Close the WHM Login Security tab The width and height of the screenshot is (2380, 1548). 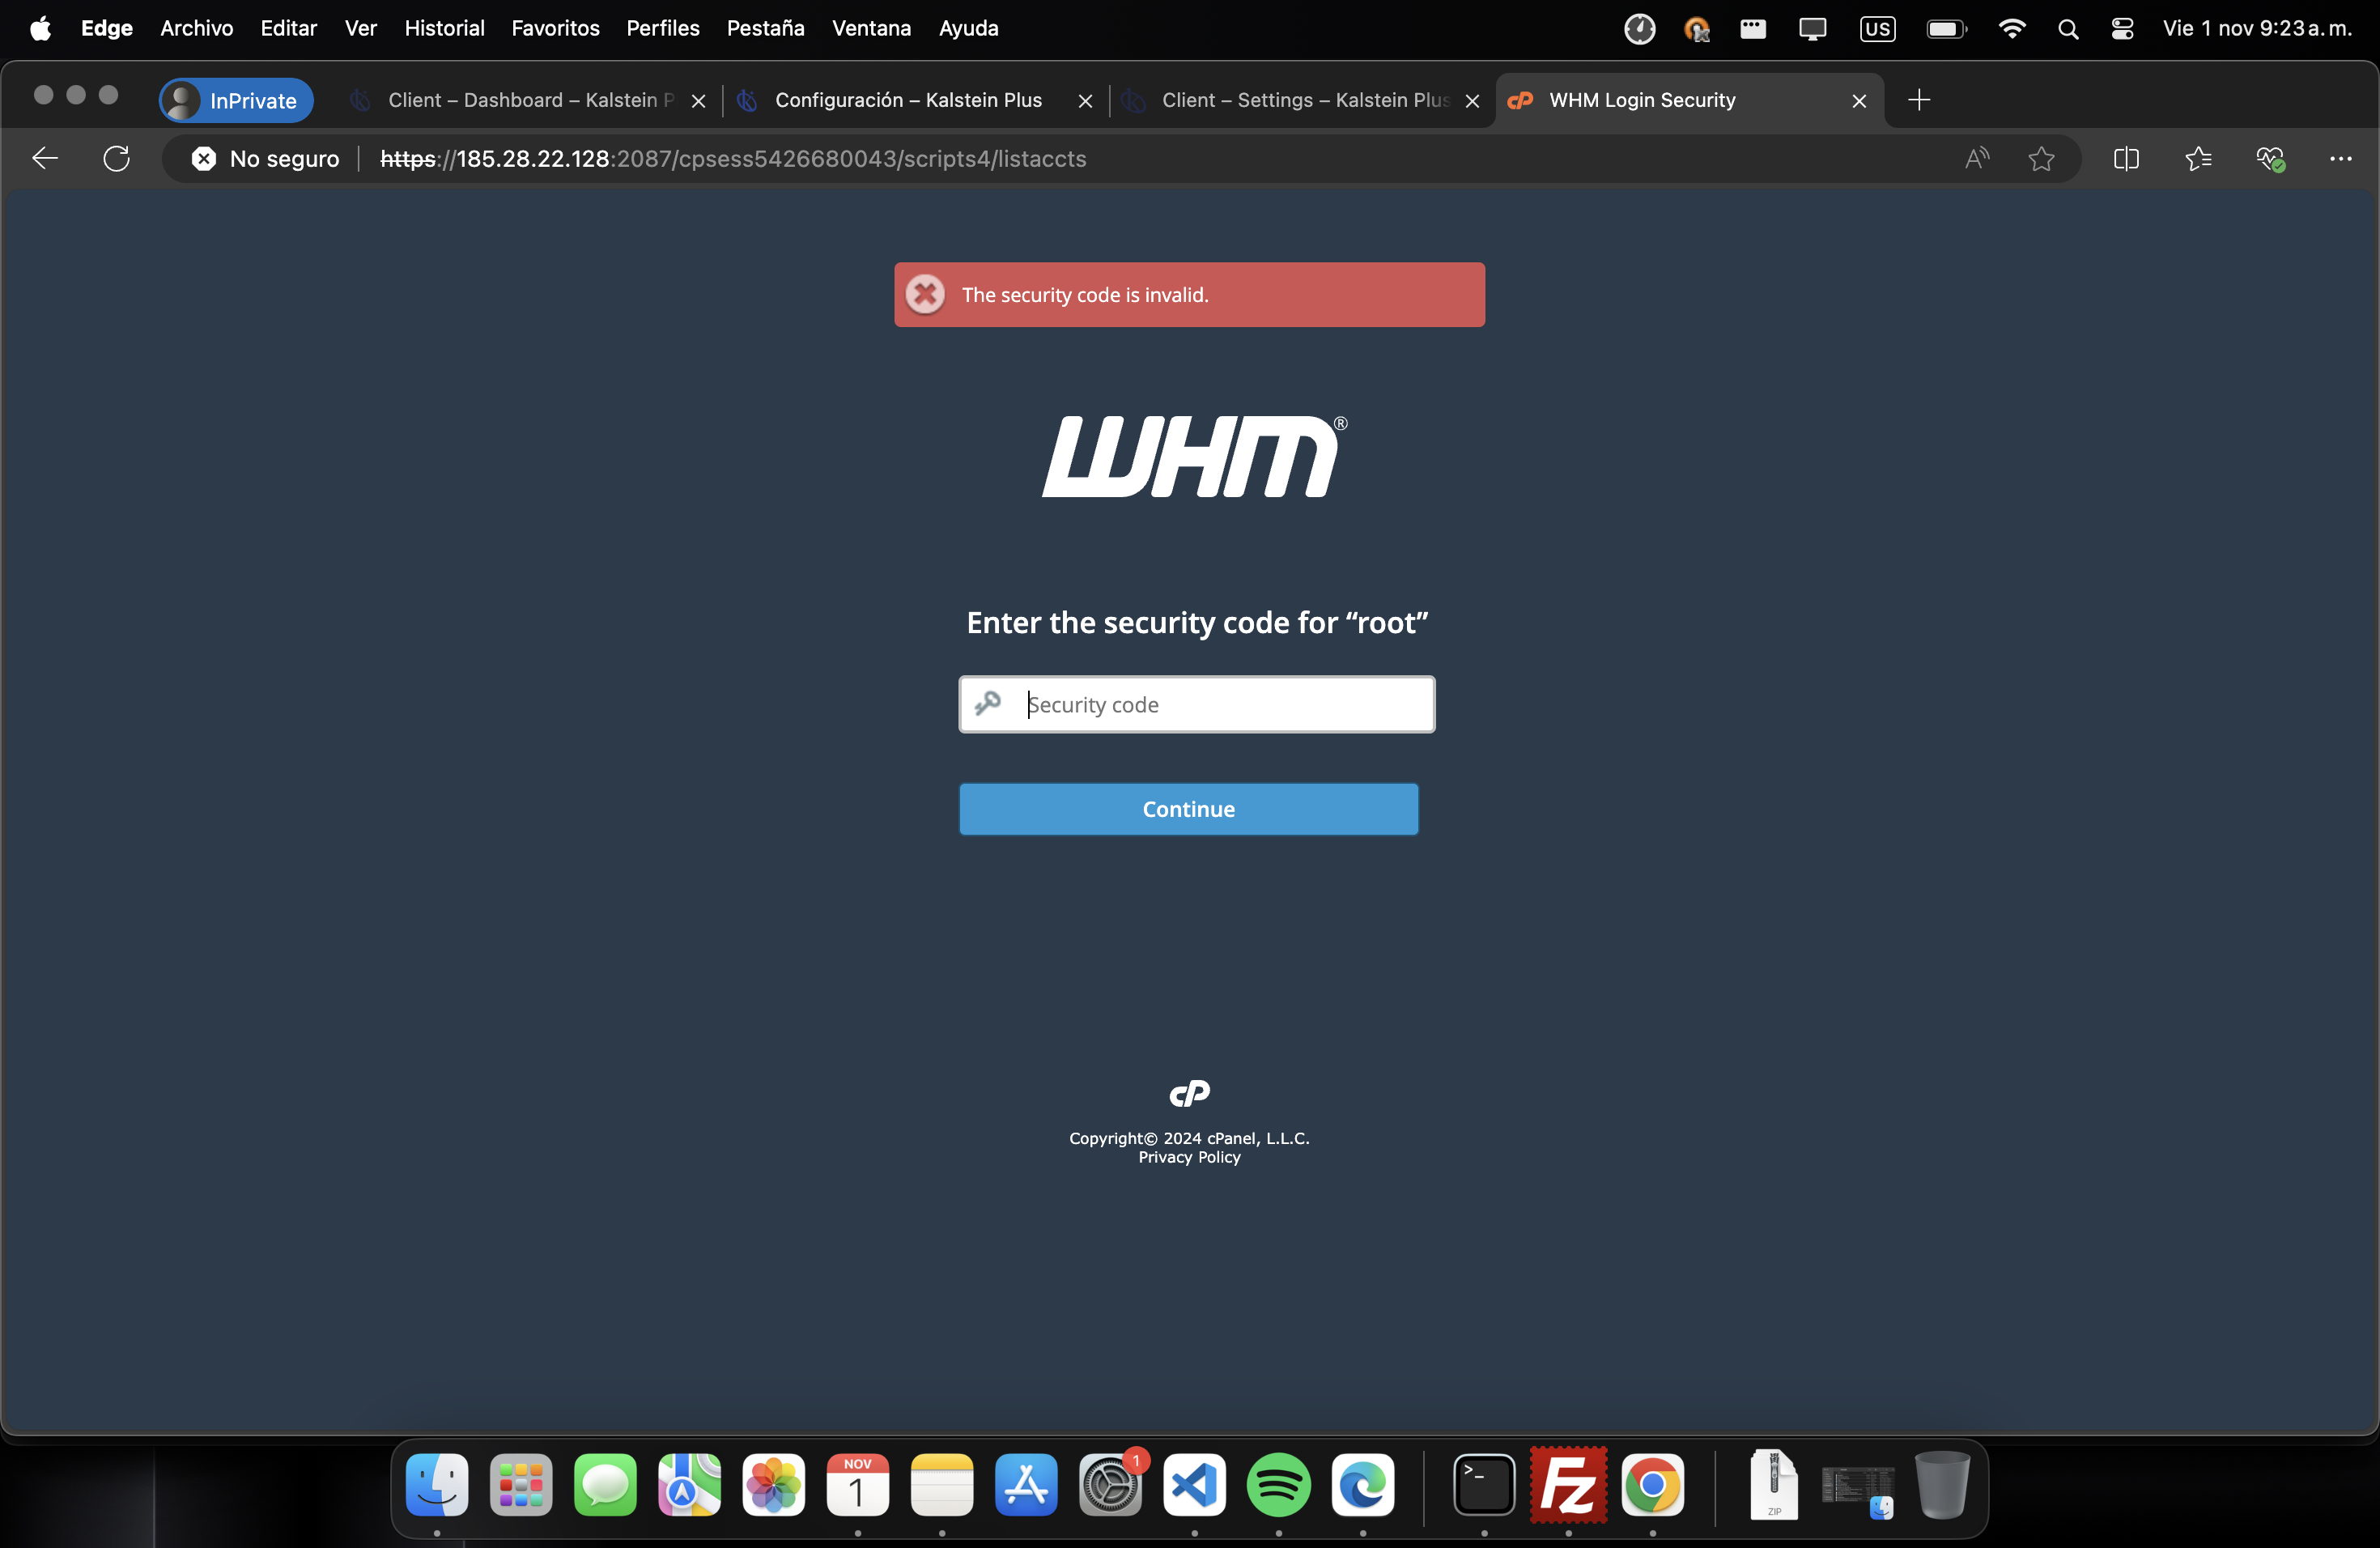[1859, 101]
